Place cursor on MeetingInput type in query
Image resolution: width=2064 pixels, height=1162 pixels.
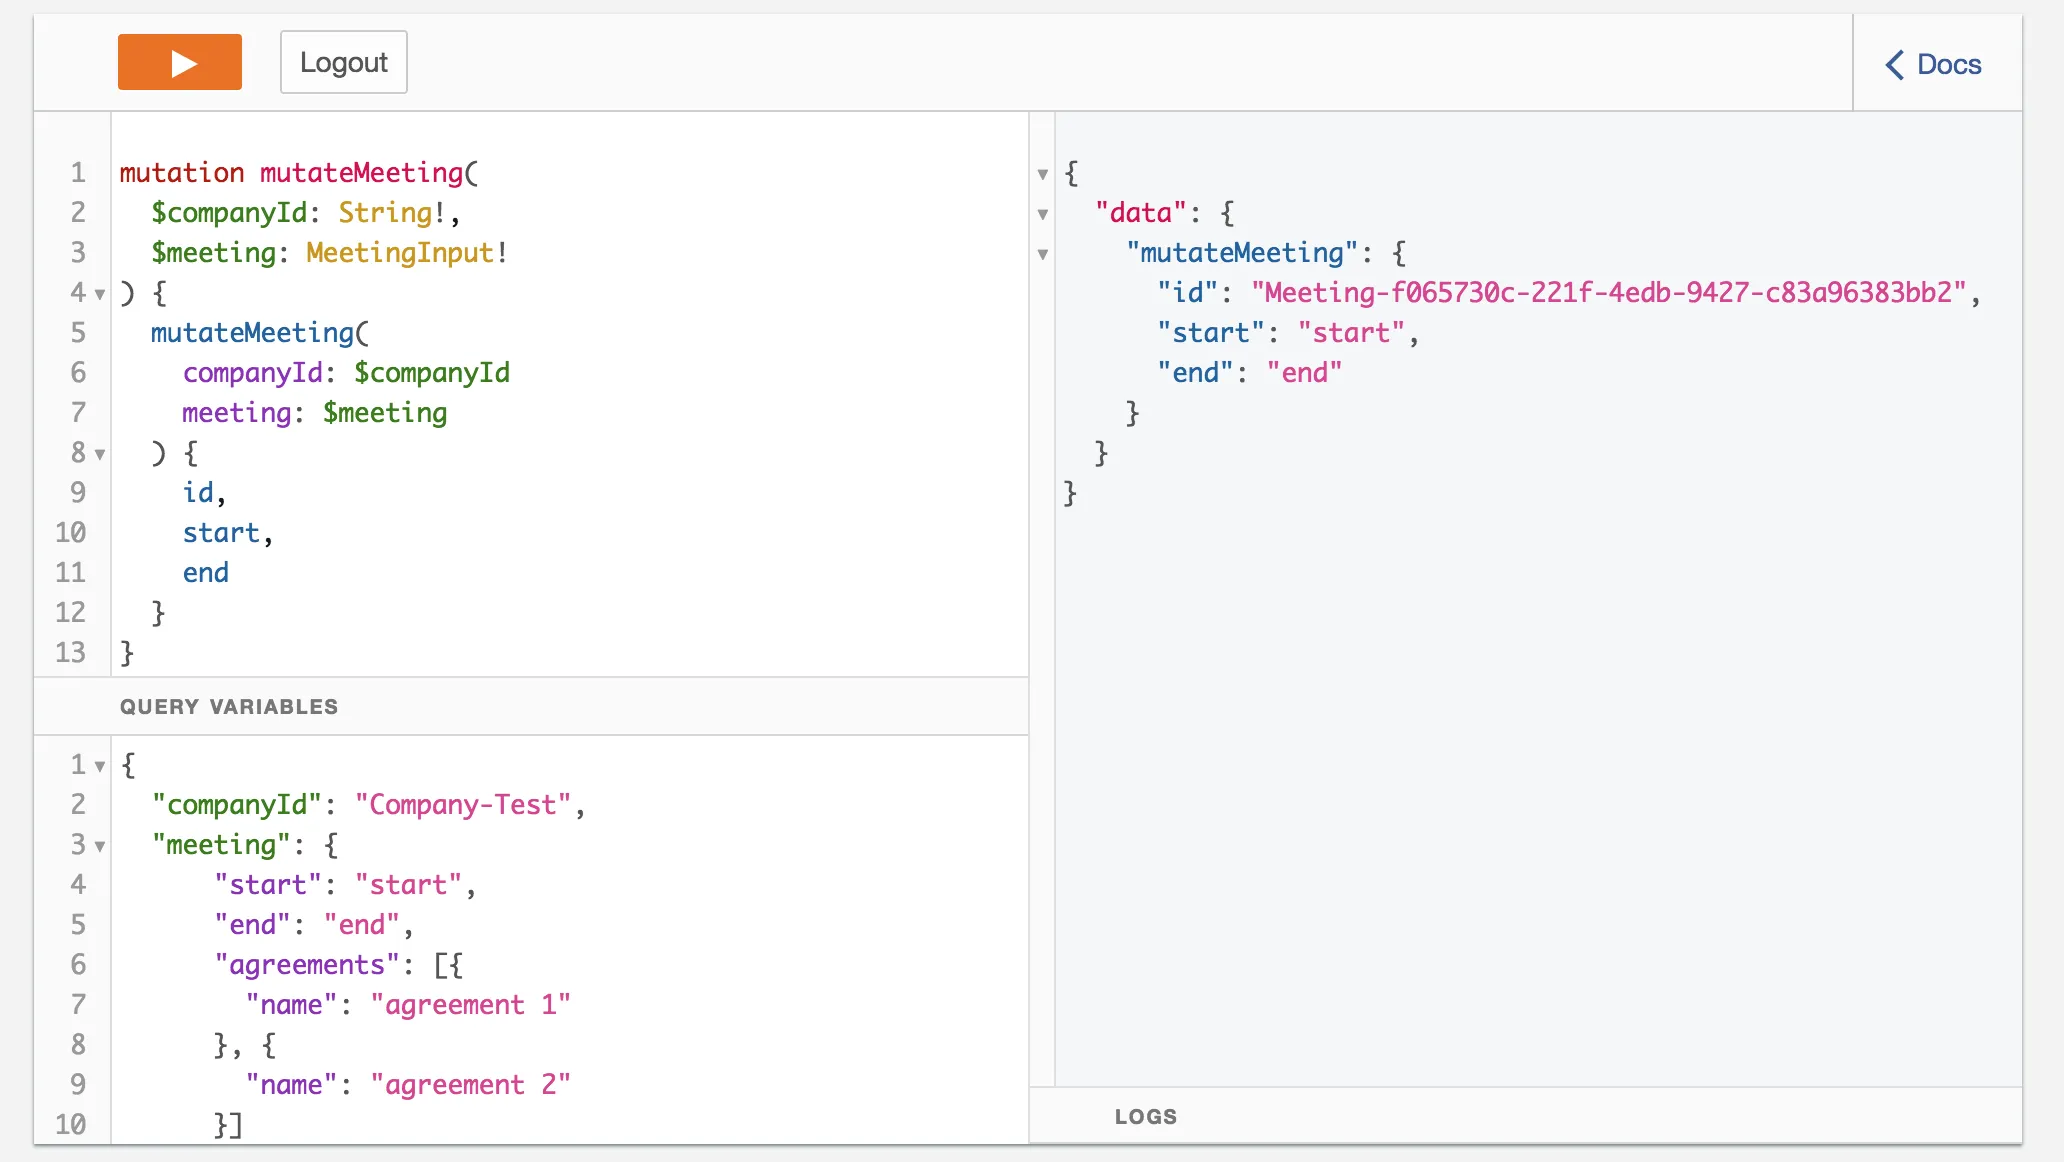tap(399, 253)
